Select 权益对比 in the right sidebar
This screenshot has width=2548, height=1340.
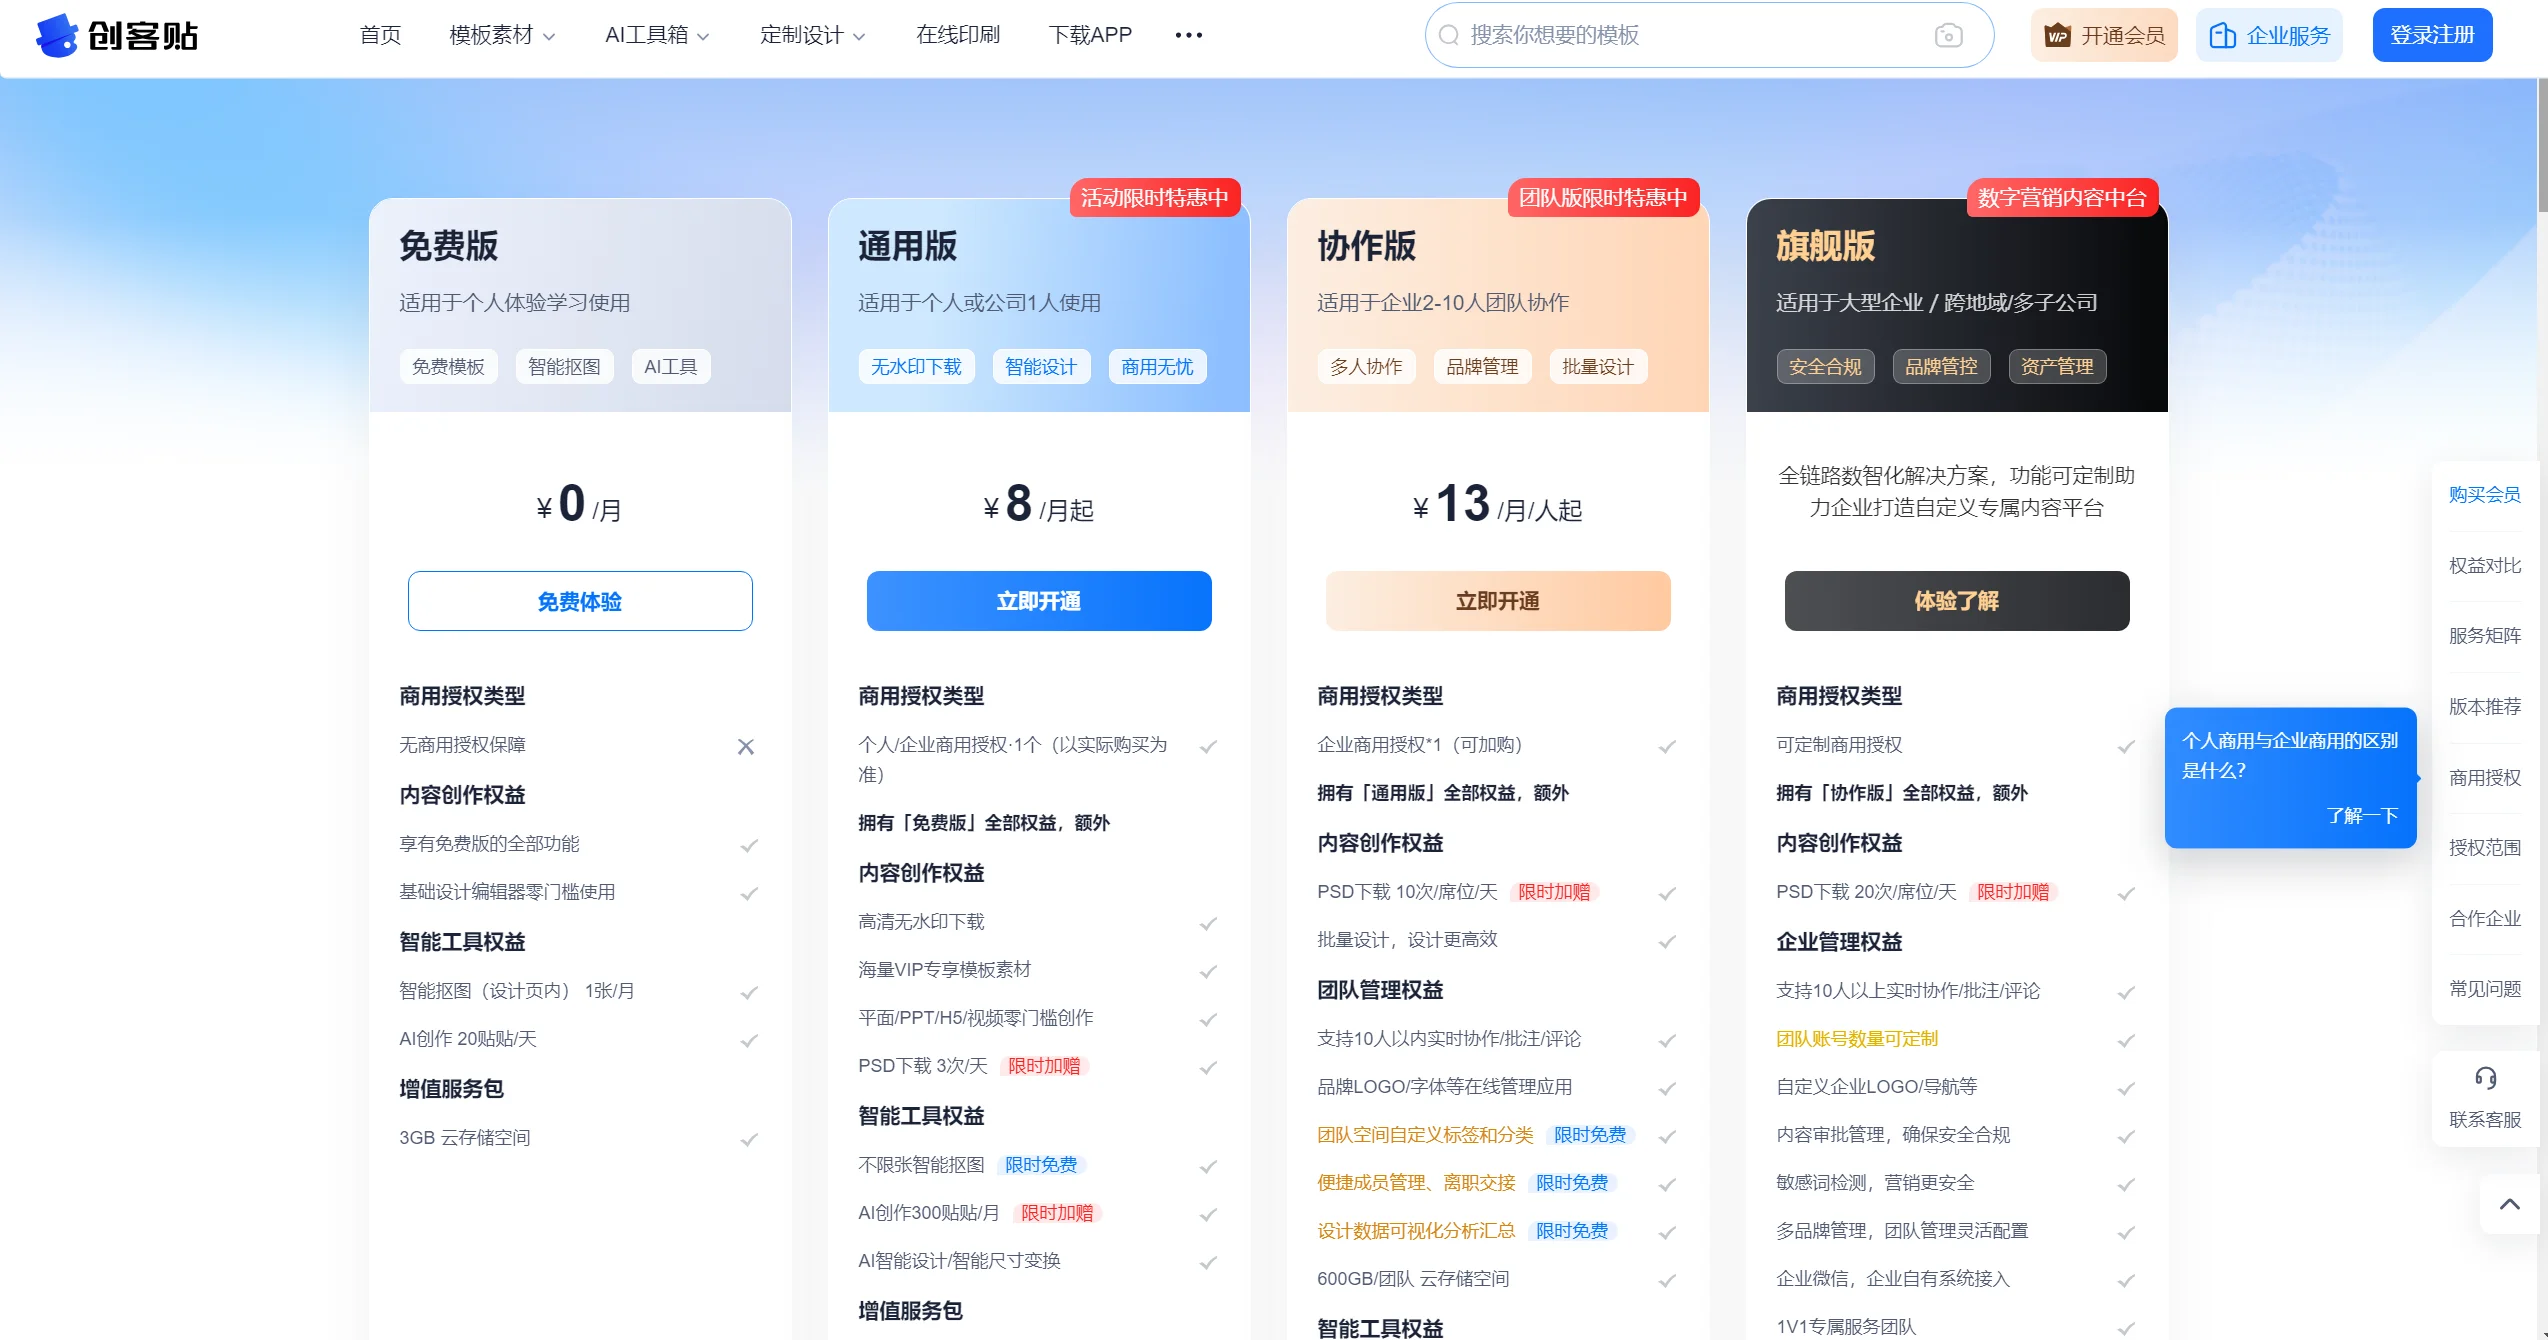pos(2484,565)
